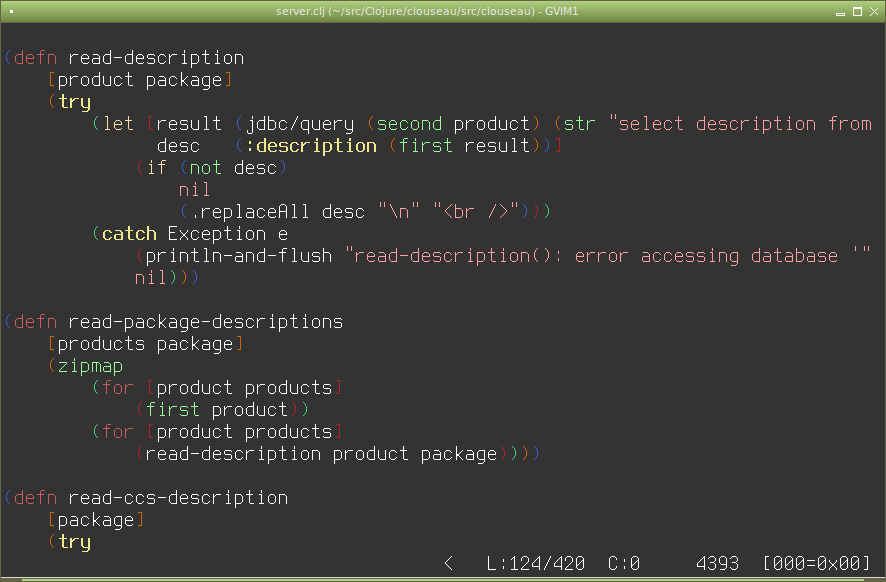886x582 pixels.
Task: Click the C:0 column indicator
Action: (x=624, y=563)
